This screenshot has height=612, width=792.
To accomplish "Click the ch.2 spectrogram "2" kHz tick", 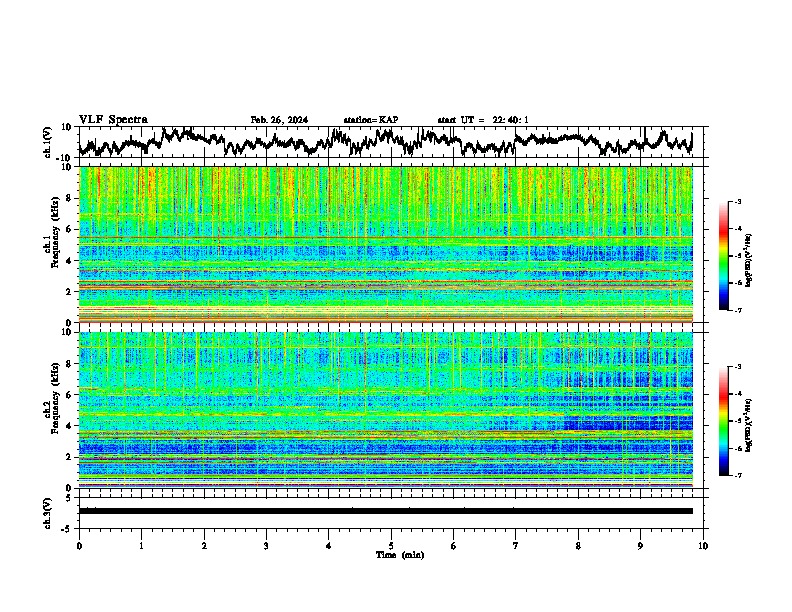I will [x=69, y=457].
